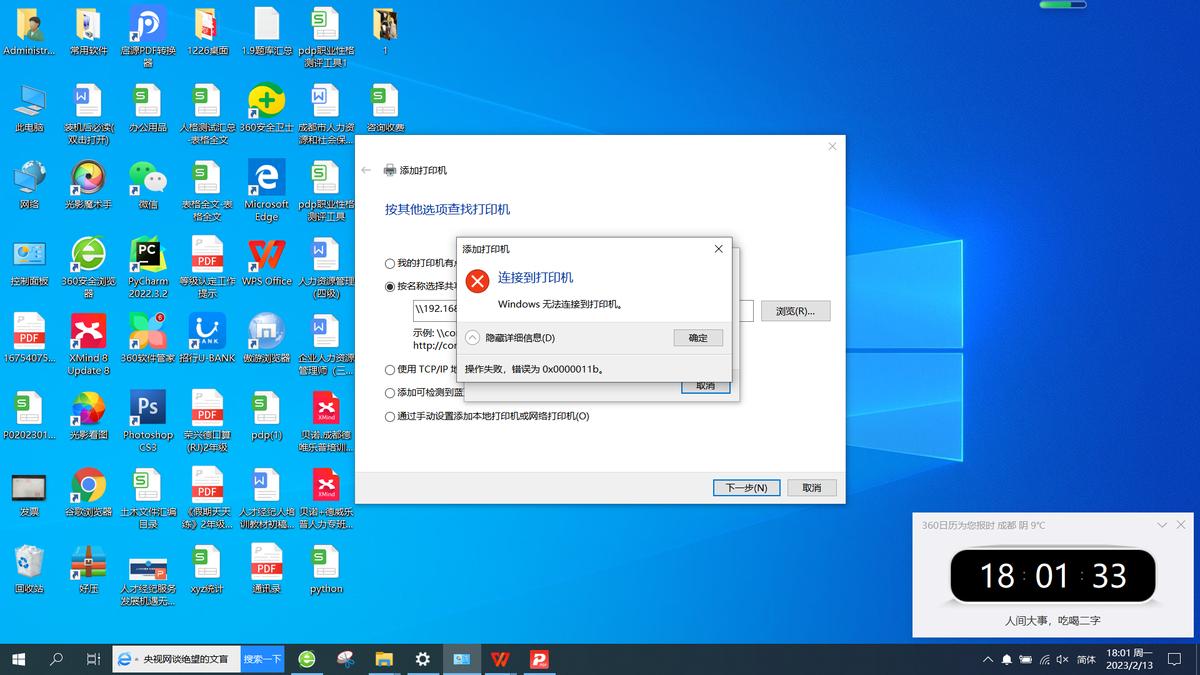Open taskbar search magnifier
The height and width of the screenshot is (675, 1200).
(56, 659)
